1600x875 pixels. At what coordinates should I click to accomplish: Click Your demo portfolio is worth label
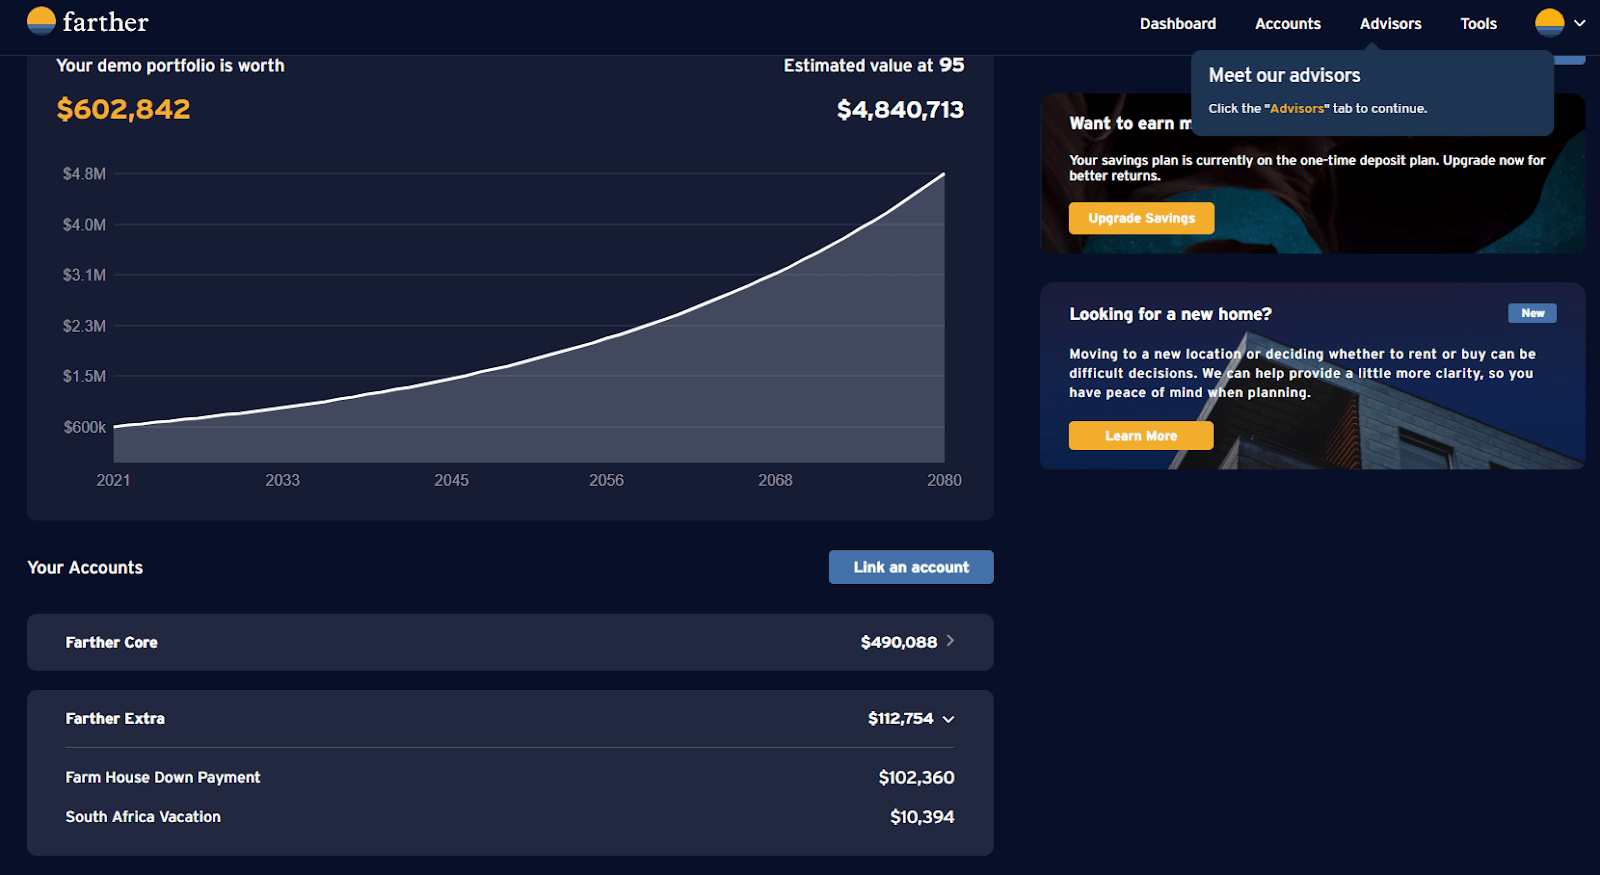[x=170, y=66]
